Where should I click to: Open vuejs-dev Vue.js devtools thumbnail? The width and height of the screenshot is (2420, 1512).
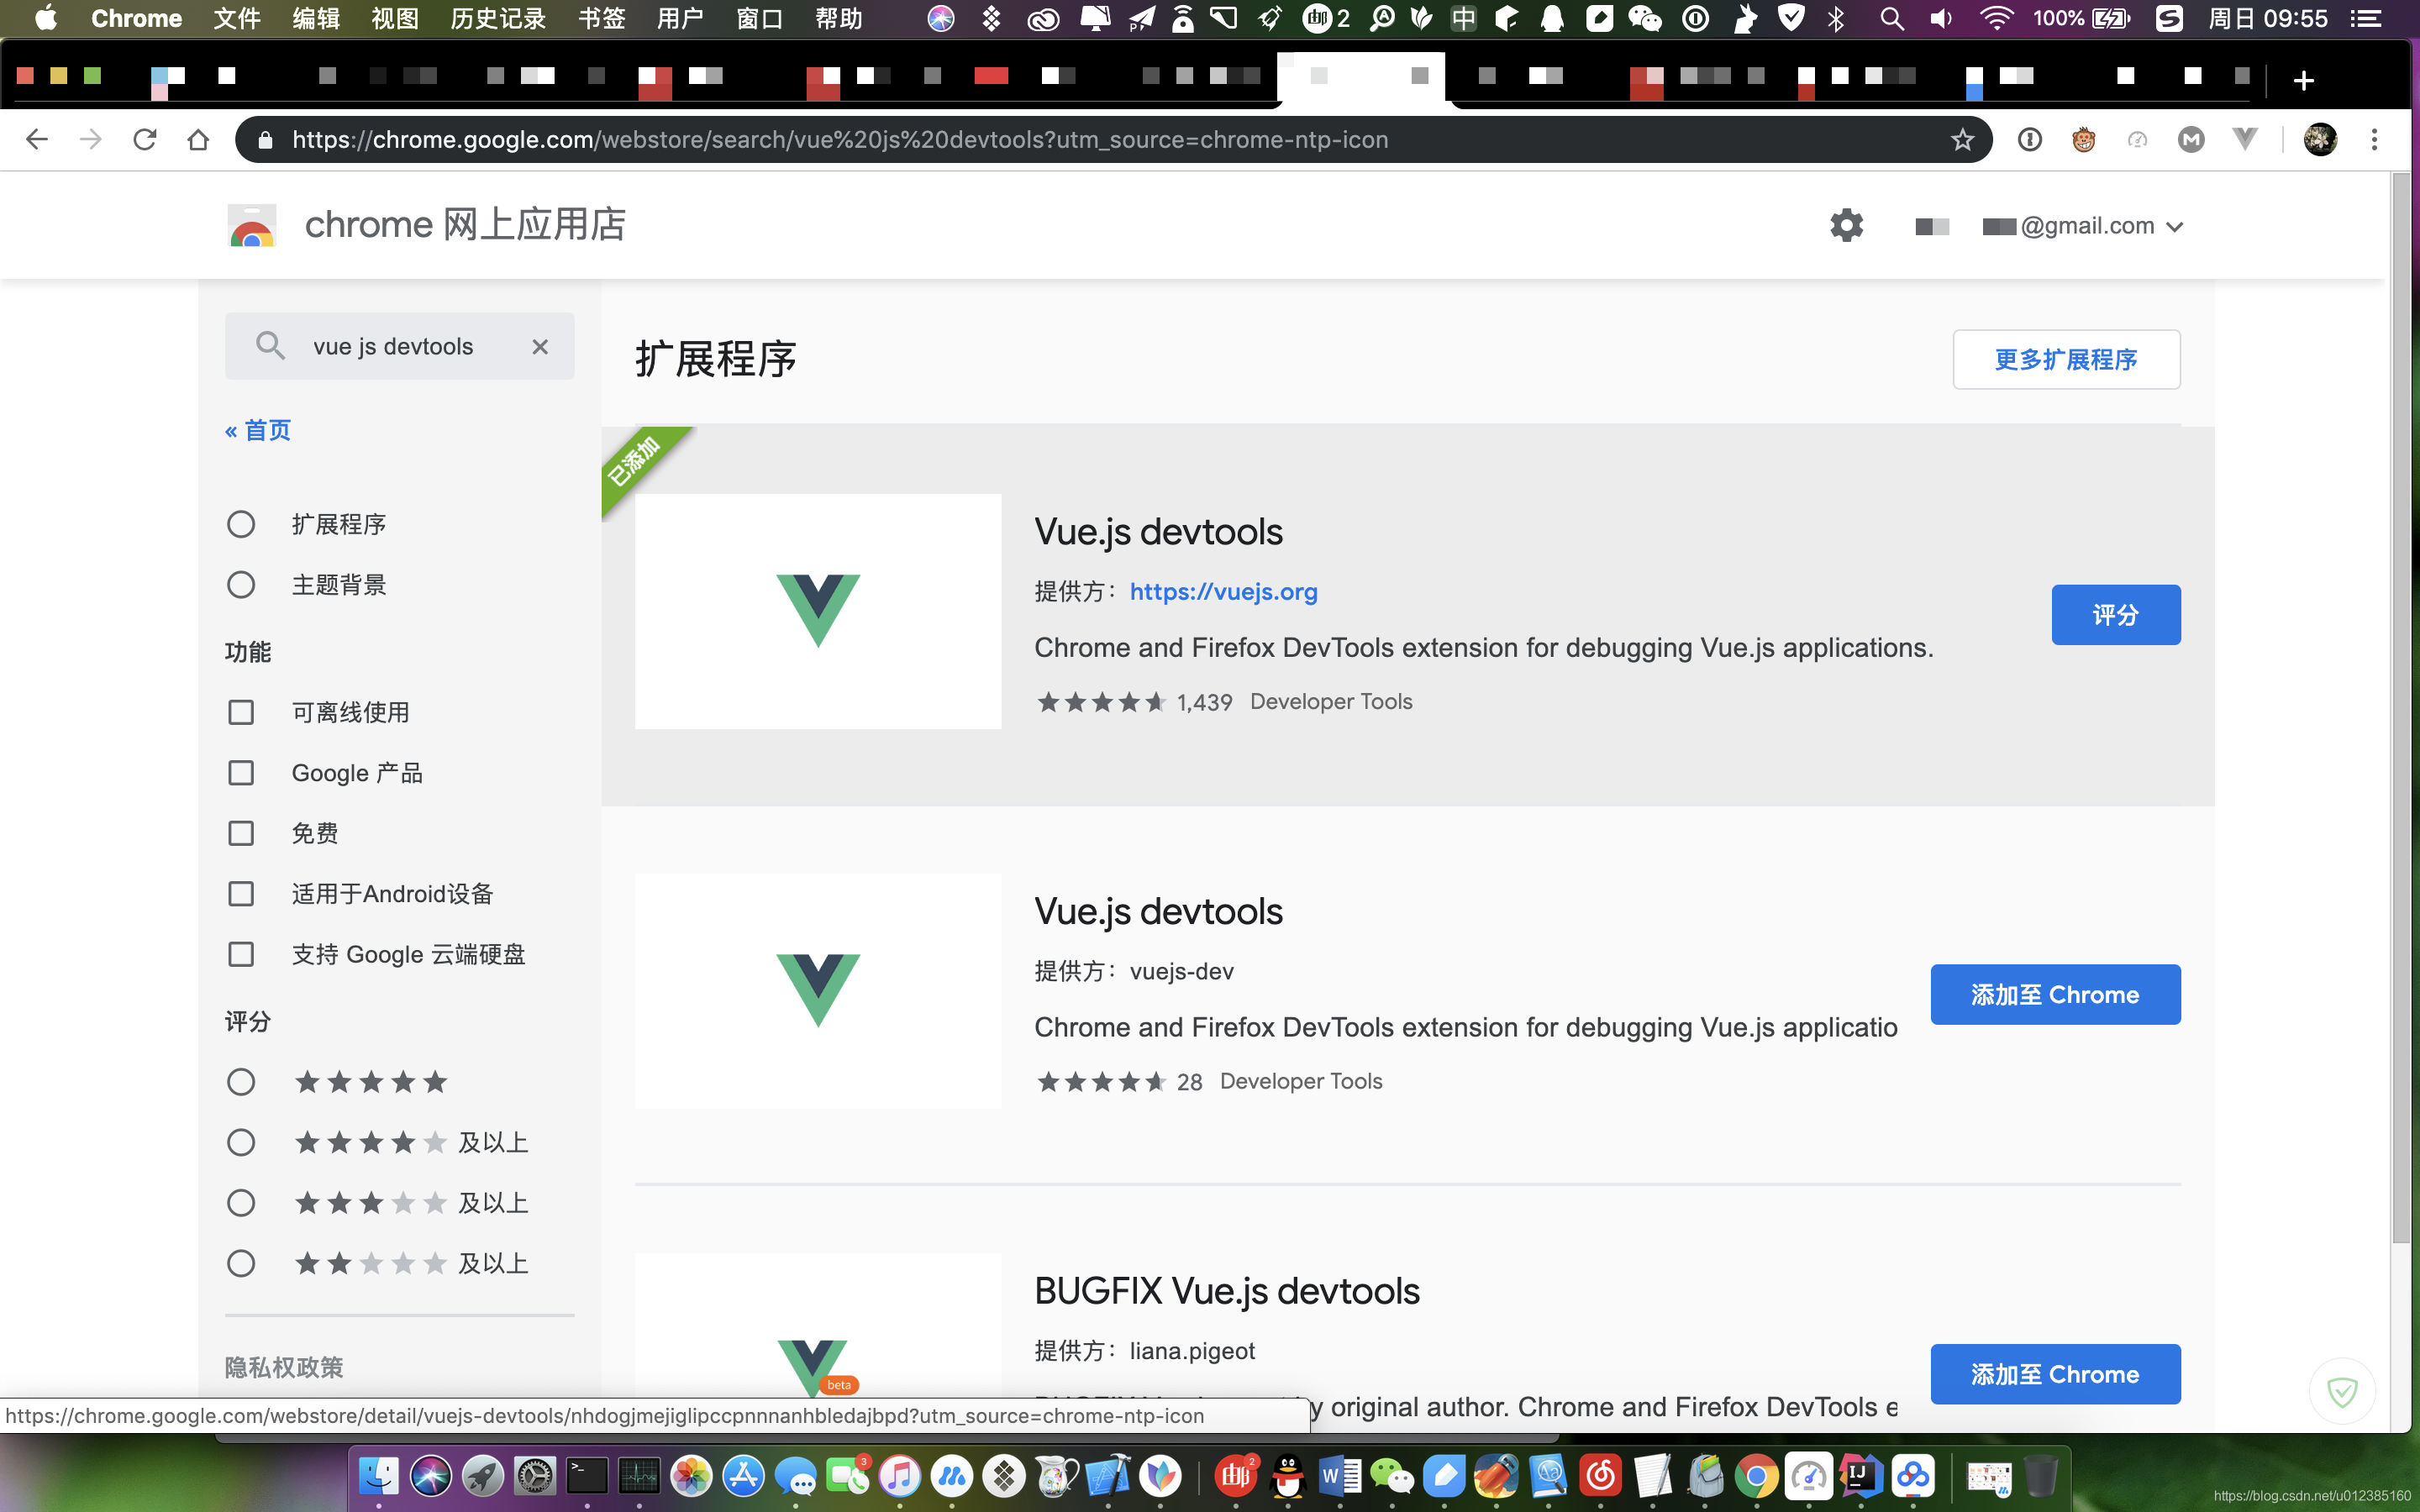[x=818, y=991]
